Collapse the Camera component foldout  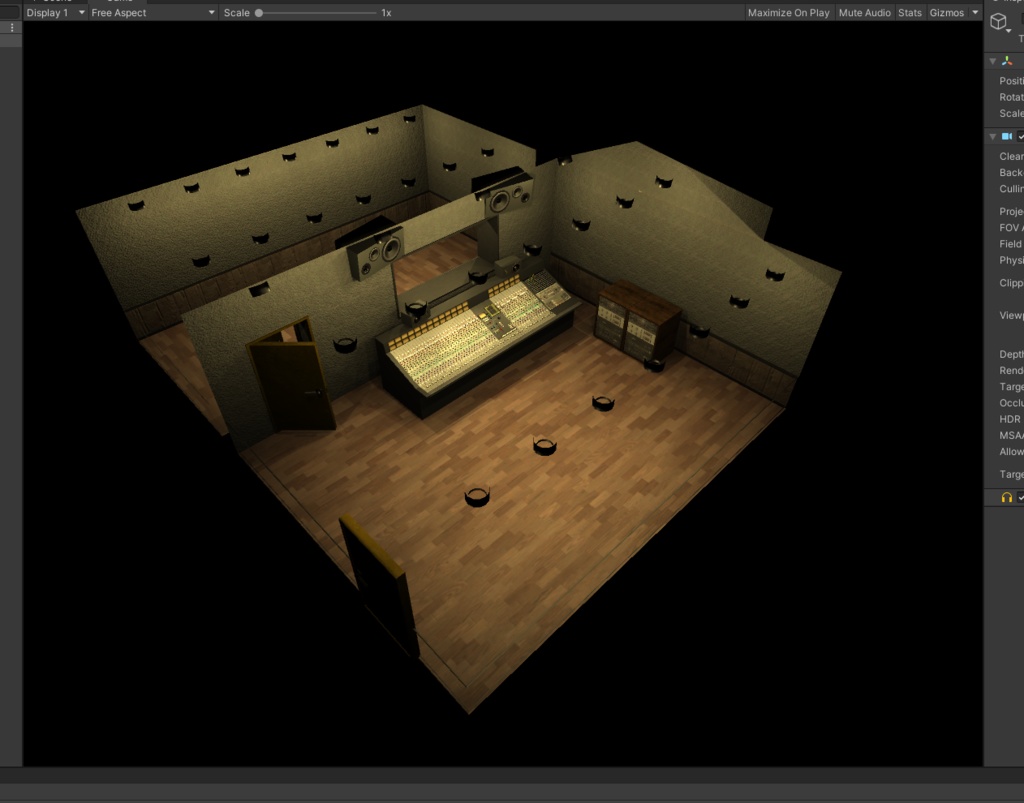pyautogui.click(x=993, y=136)
